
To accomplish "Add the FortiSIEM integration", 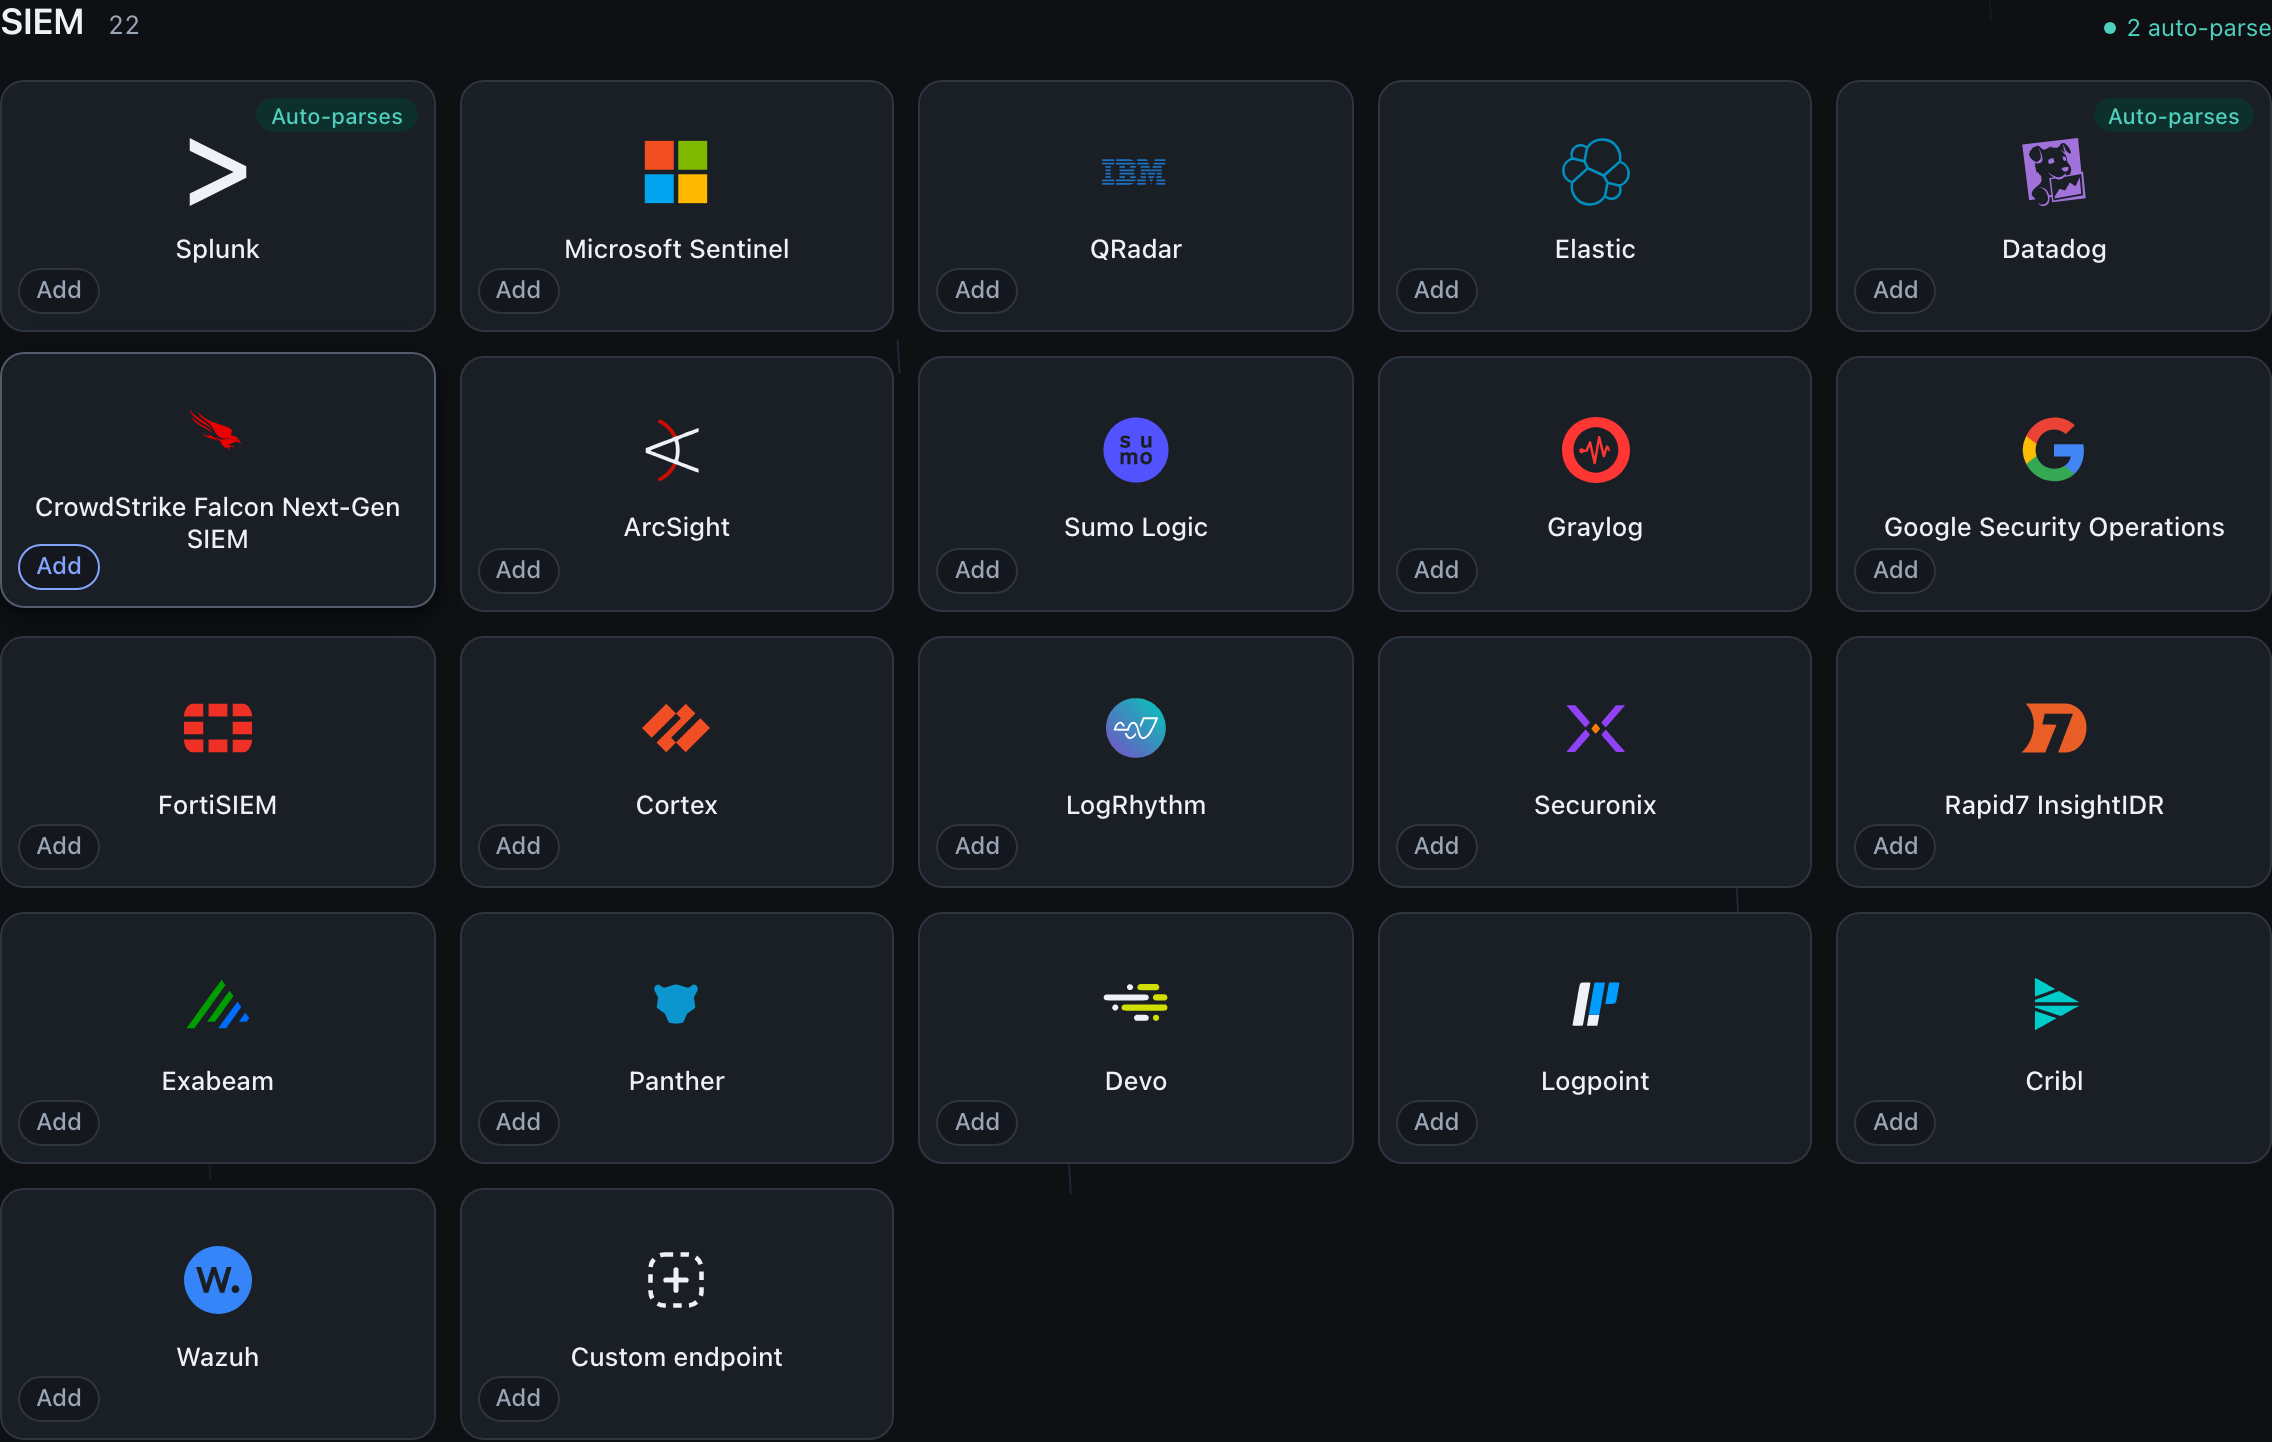I will click(59, 846).
